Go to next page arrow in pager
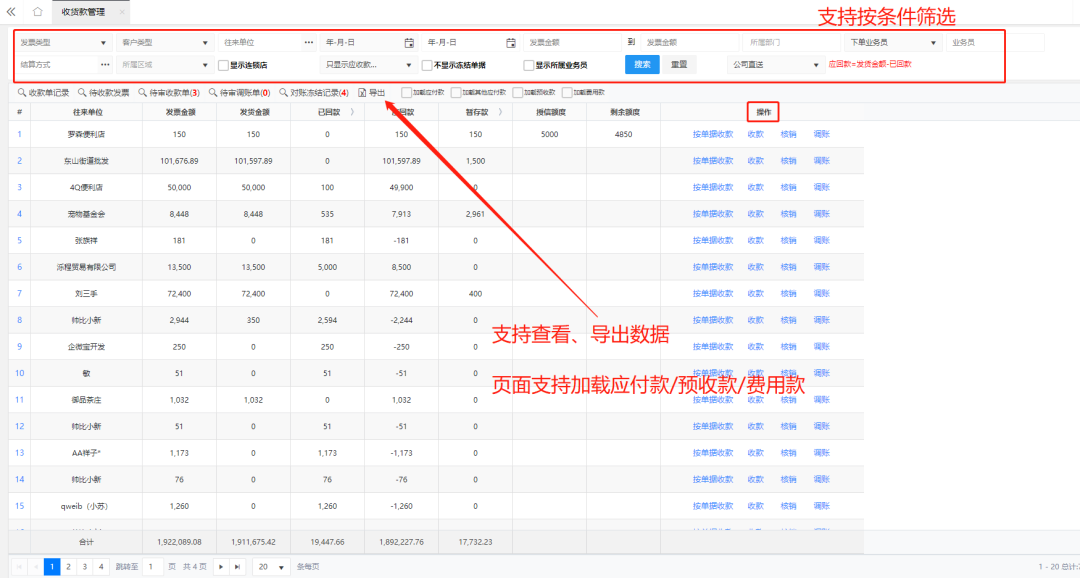The height and width of the screenshot is (578, 1080). coord(220,566)
